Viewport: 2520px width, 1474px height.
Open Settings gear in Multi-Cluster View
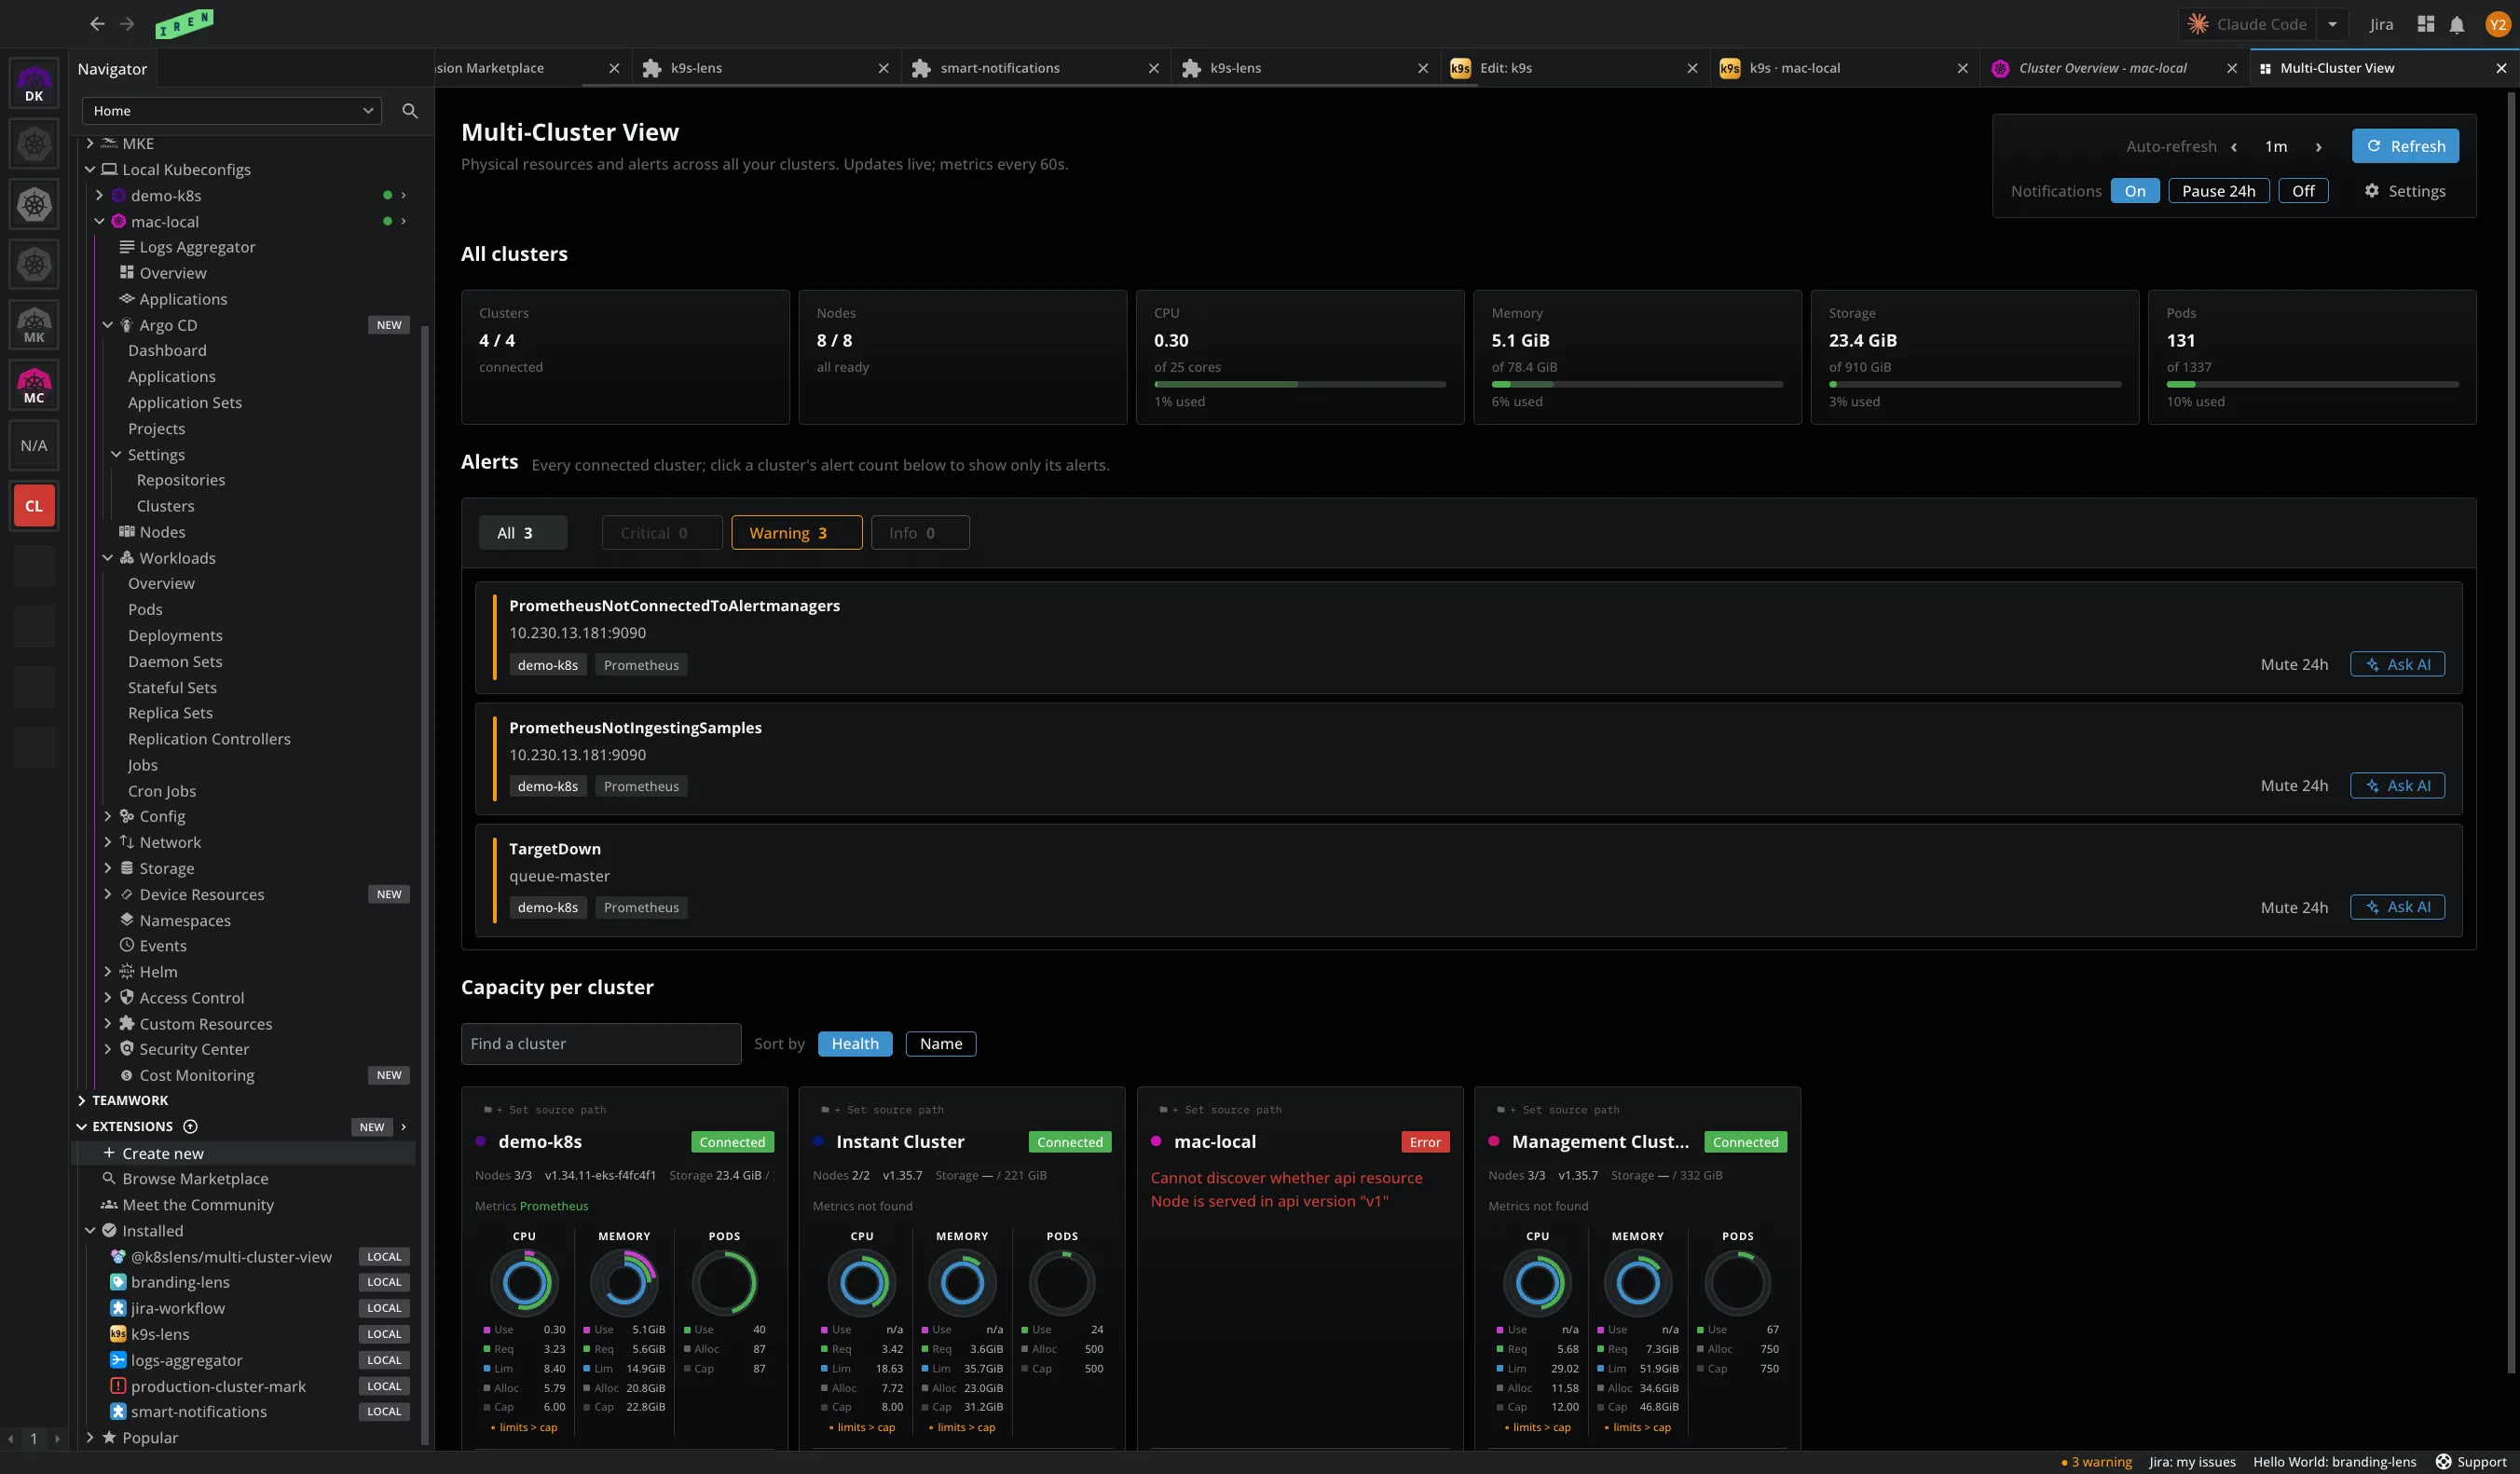tap(2405, 191)
